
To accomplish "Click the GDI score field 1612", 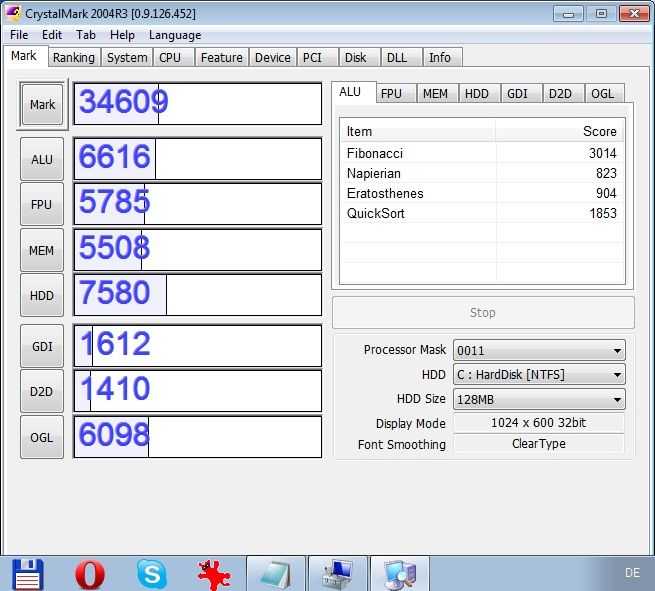I will click(x=198, y=346).
